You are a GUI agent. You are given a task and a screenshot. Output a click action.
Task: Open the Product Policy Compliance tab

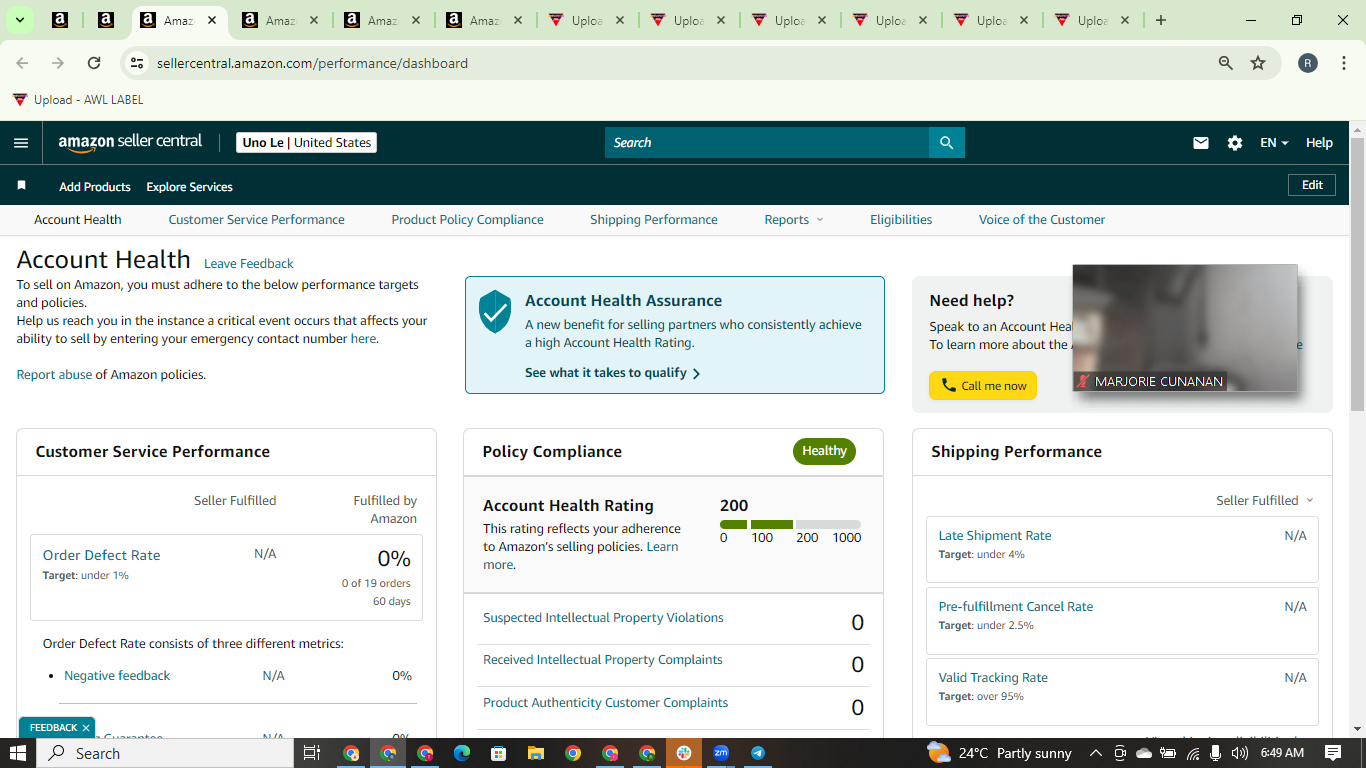[x=467, y=220]
